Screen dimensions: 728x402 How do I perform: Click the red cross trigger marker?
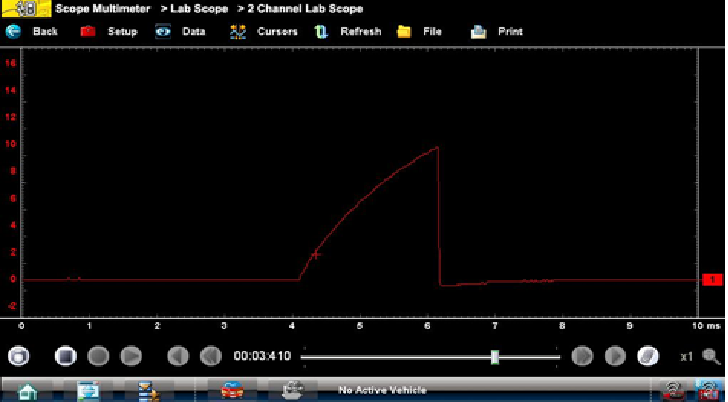[x=316, y=255]
